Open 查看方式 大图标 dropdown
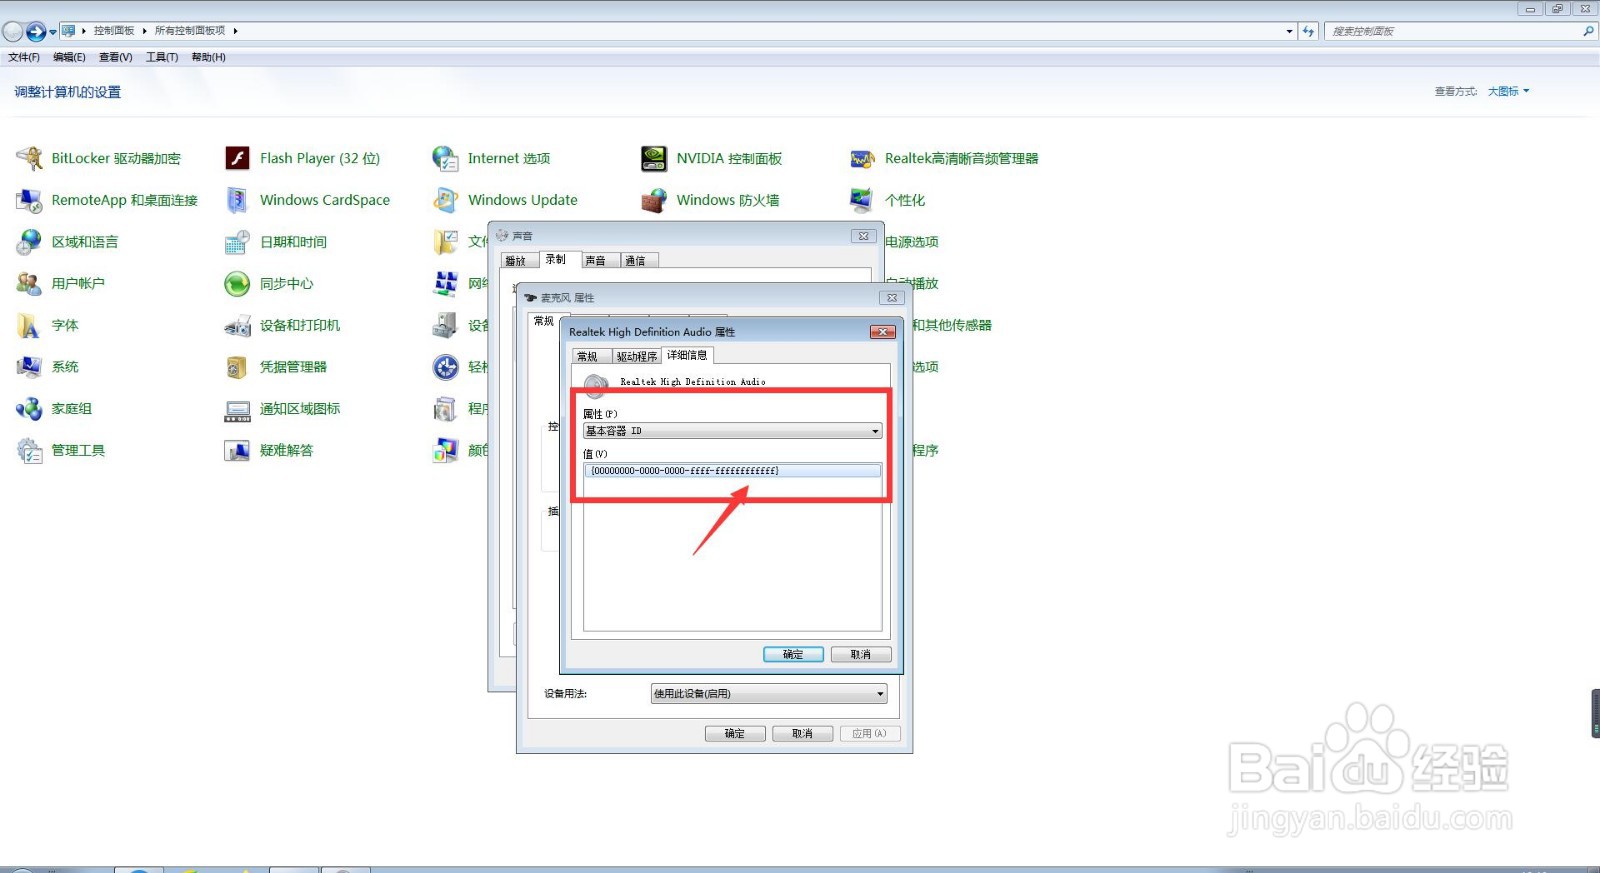1600x873 pixels. [1508, 91]
